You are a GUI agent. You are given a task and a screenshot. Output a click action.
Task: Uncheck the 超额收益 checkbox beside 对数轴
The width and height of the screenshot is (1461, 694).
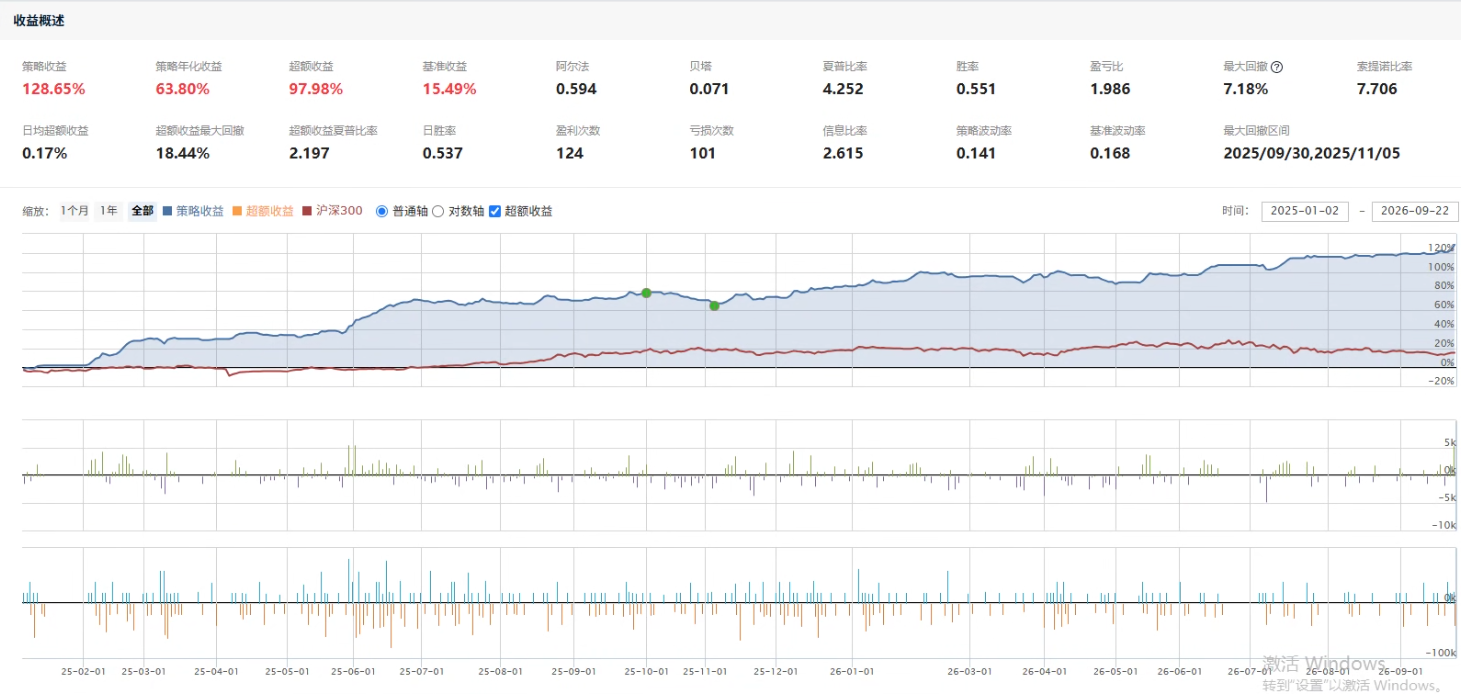coord(495,211)
